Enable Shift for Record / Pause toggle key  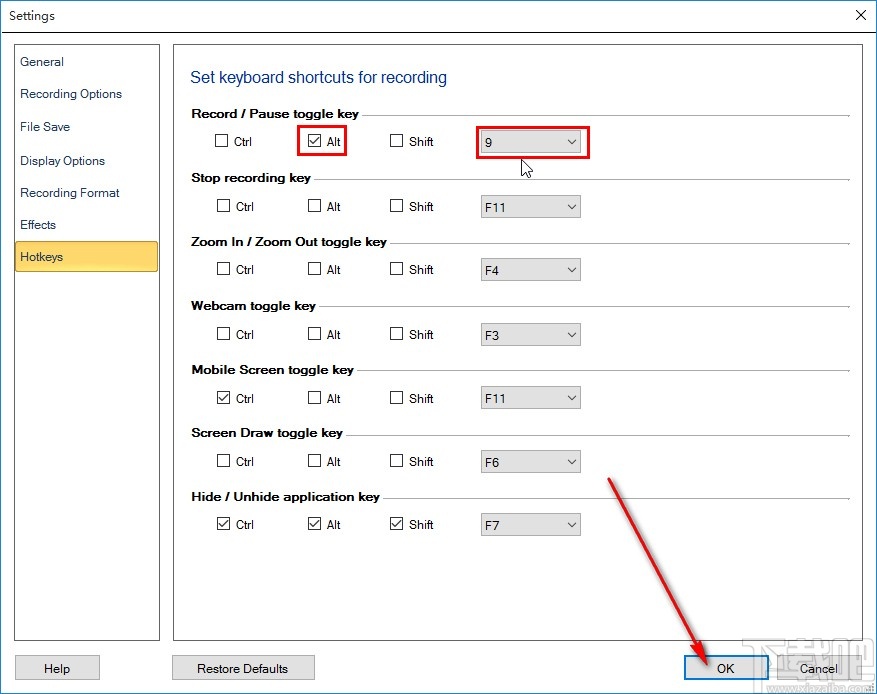click(396, 141)
